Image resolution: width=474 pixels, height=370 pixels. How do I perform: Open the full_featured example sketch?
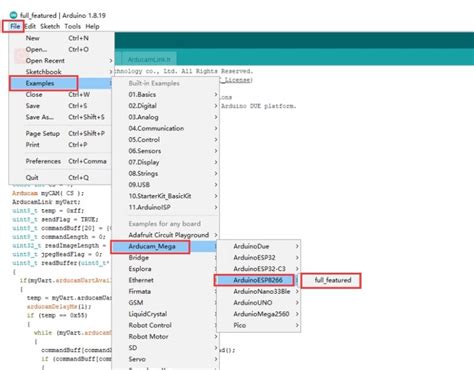(x=332, y=280)
